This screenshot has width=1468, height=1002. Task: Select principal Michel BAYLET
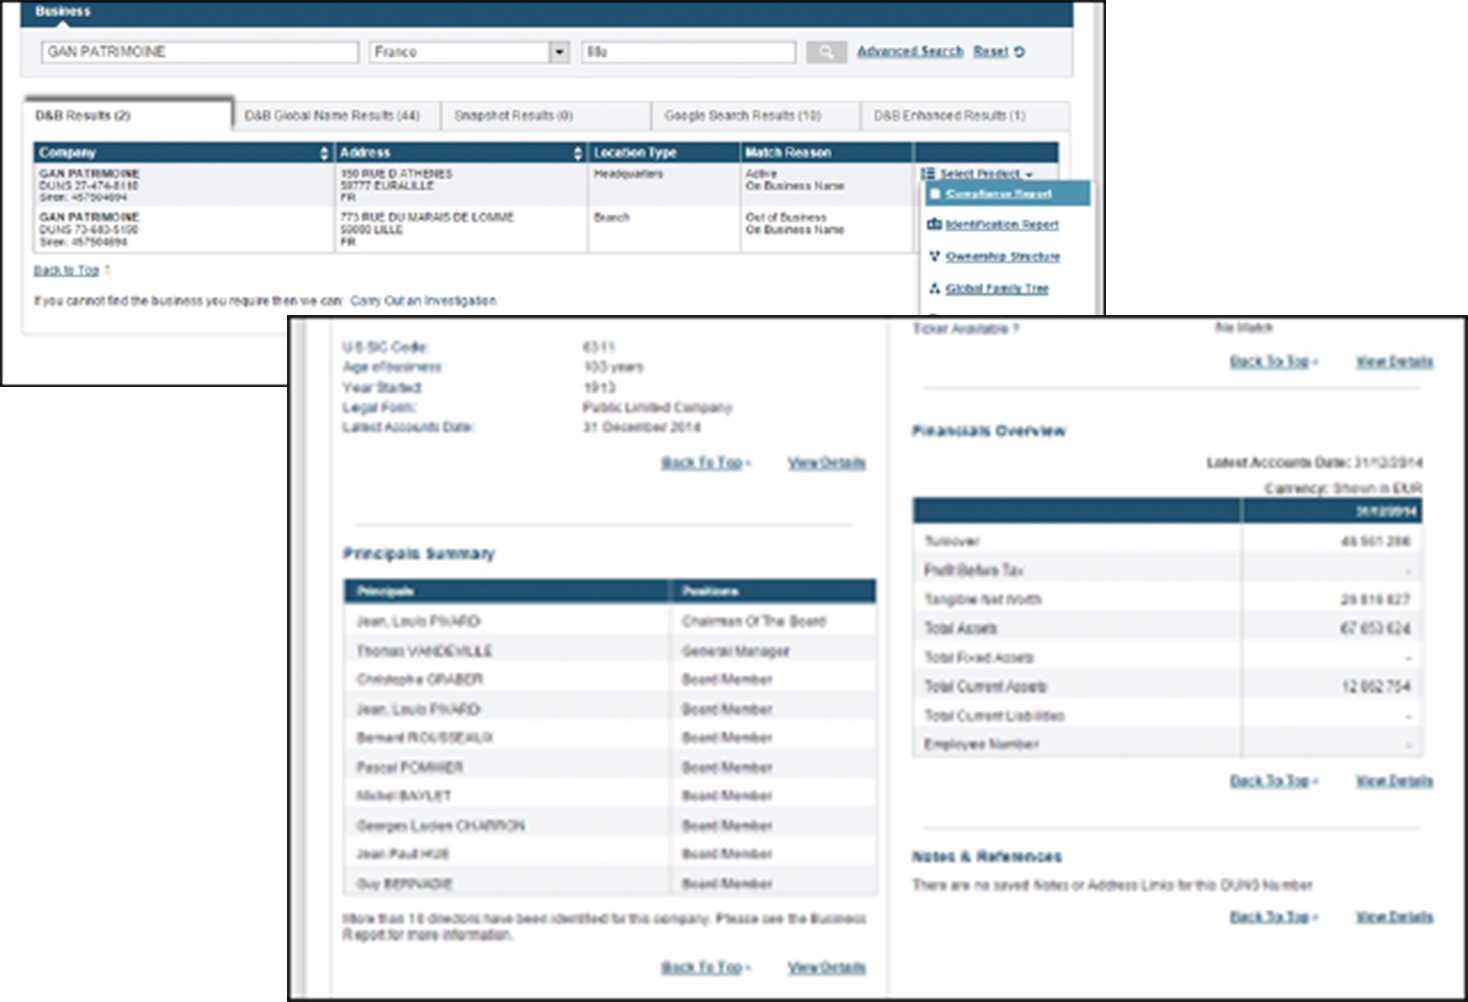coord(404,796)
